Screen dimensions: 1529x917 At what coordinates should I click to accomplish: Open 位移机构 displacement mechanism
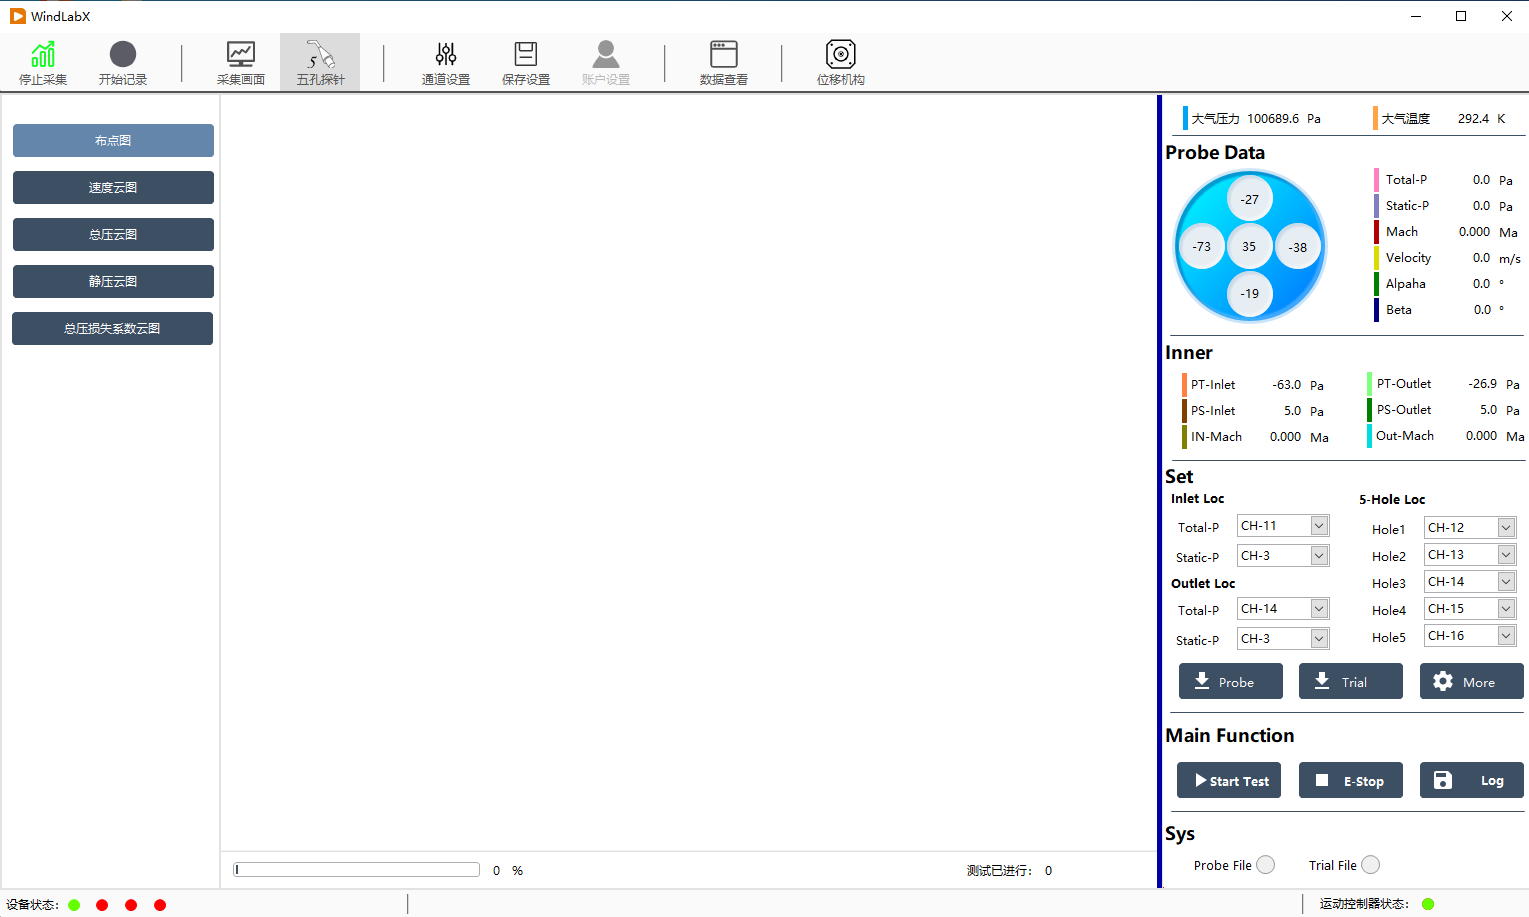tap(841, 62)
